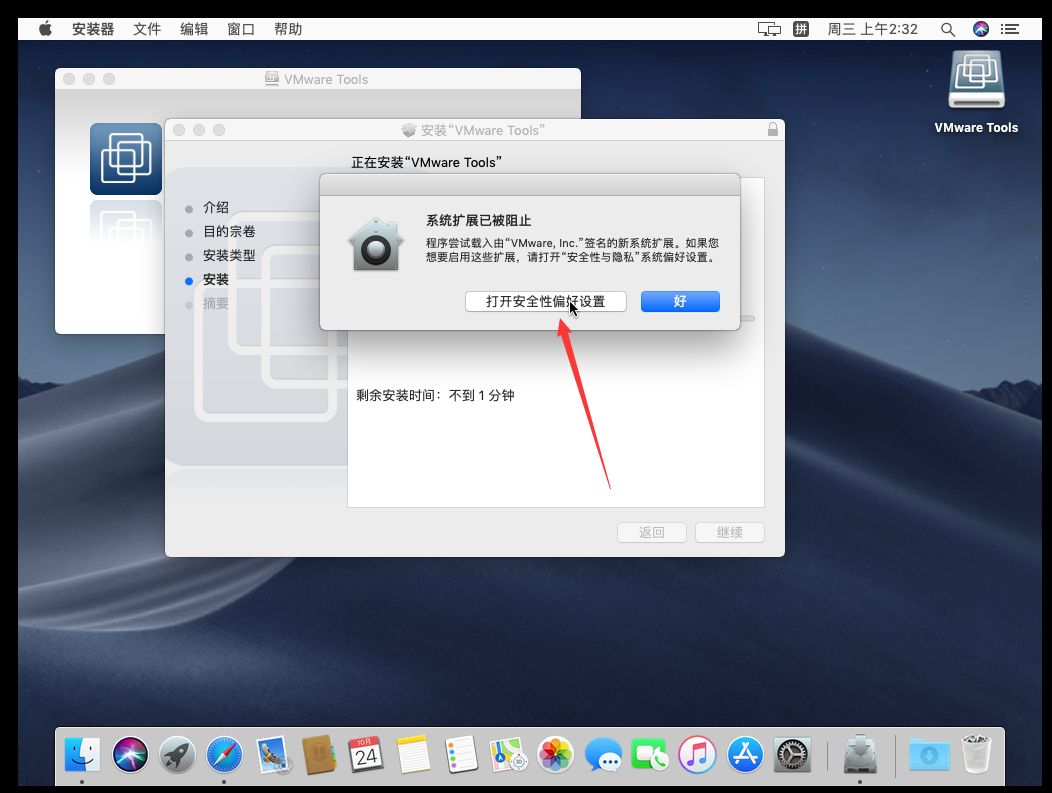The width and height of the screenshot is (1052, 793).
Task: Select the 安装 step in sidebar
Action: pos(215,280)
